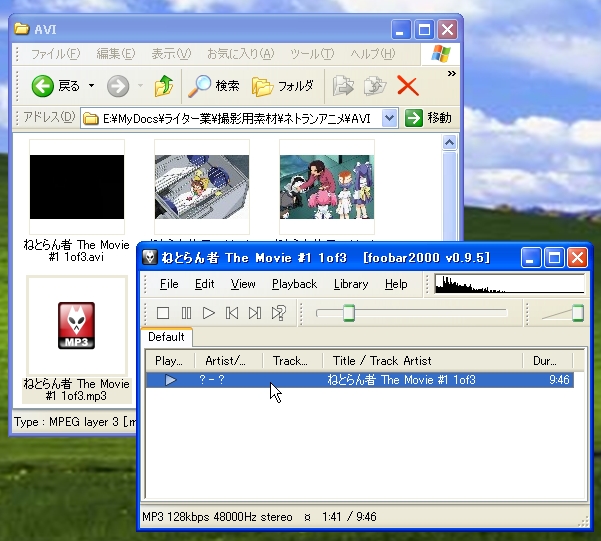
Task: Click the volume slider thumb in foobar2000
Action: pyautogui.click(x=578, y=313)
